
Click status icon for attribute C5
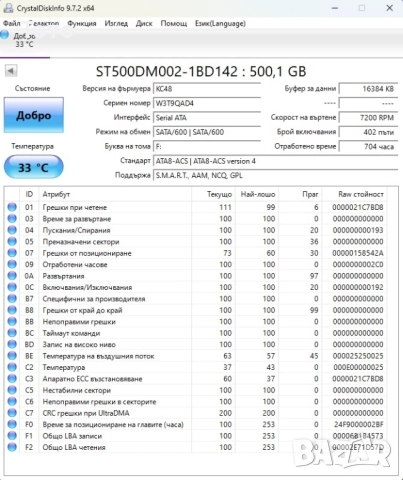pos(12,390)
